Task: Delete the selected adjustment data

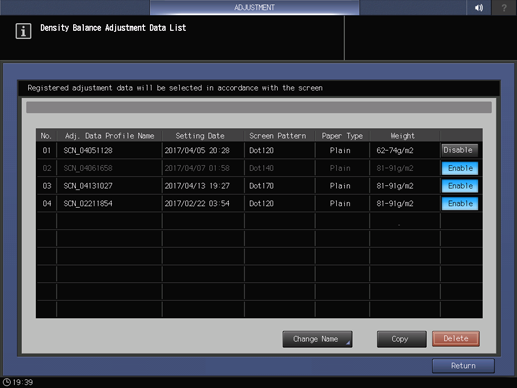Action: pos(456,339)
